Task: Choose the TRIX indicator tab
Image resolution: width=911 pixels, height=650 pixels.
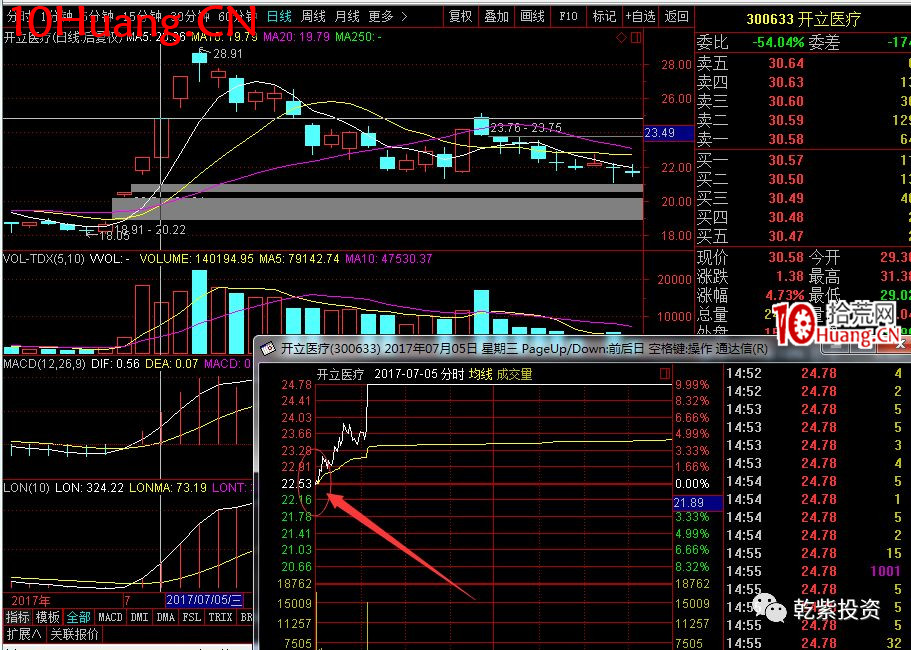Action: click(x=221, y=617)
